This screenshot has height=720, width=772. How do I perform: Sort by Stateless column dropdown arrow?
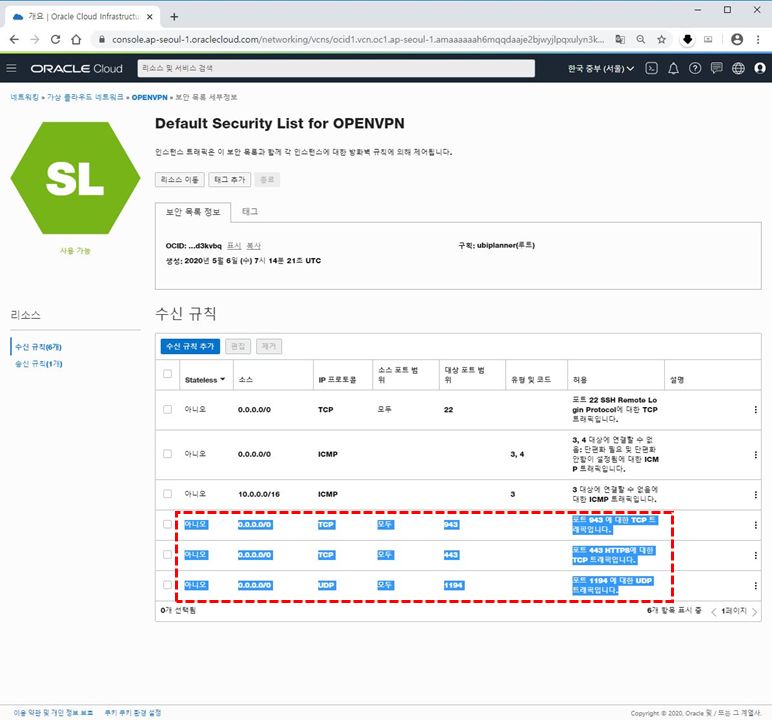(x=223, y=379)
